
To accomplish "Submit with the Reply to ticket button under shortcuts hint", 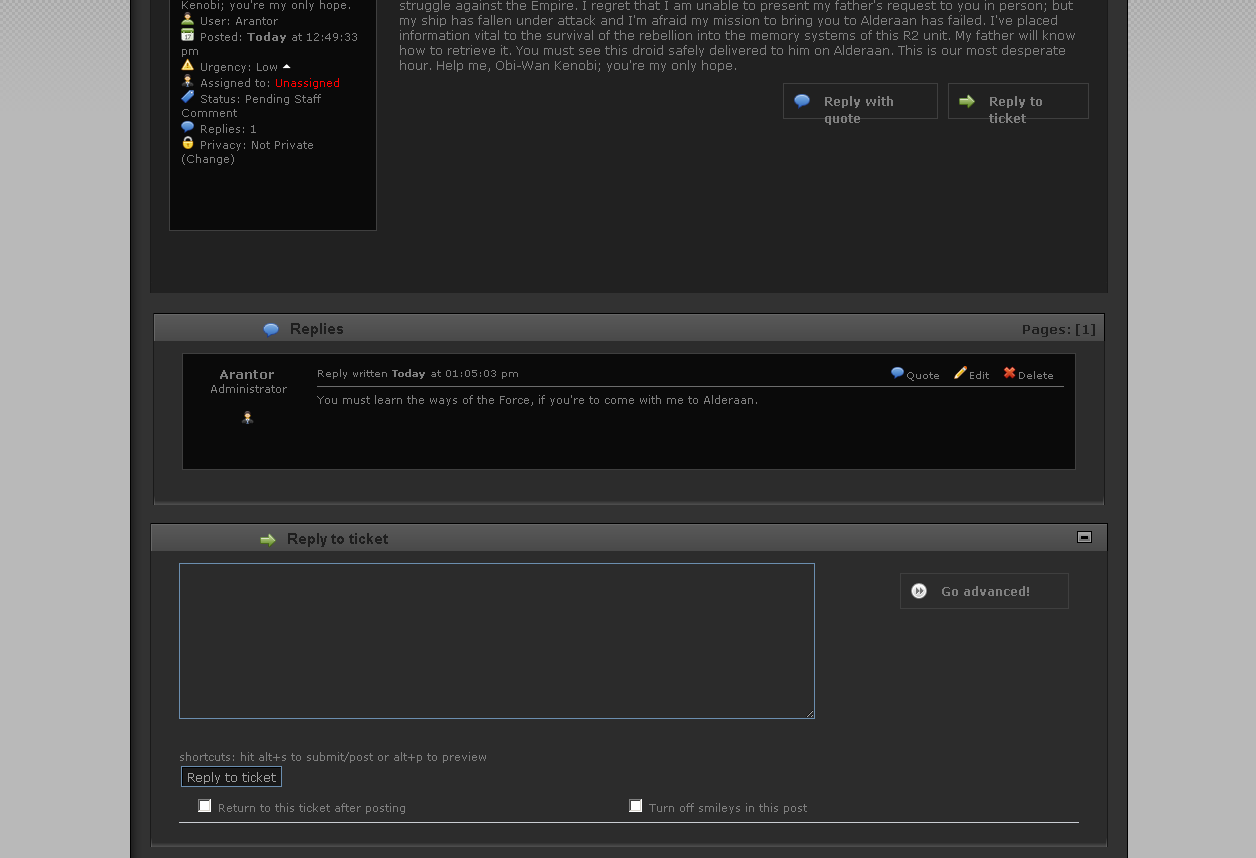I will click(x=231, y=777).
